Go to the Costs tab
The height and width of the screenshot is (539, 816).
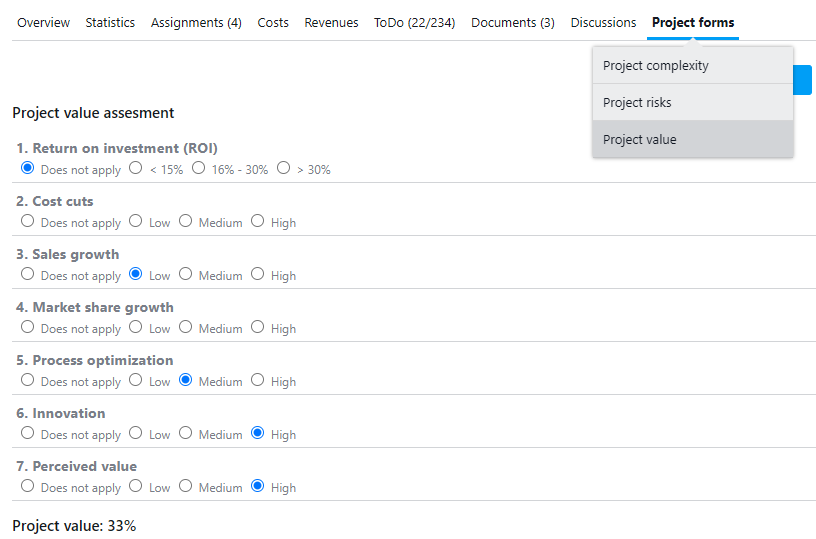coord(273,22)
